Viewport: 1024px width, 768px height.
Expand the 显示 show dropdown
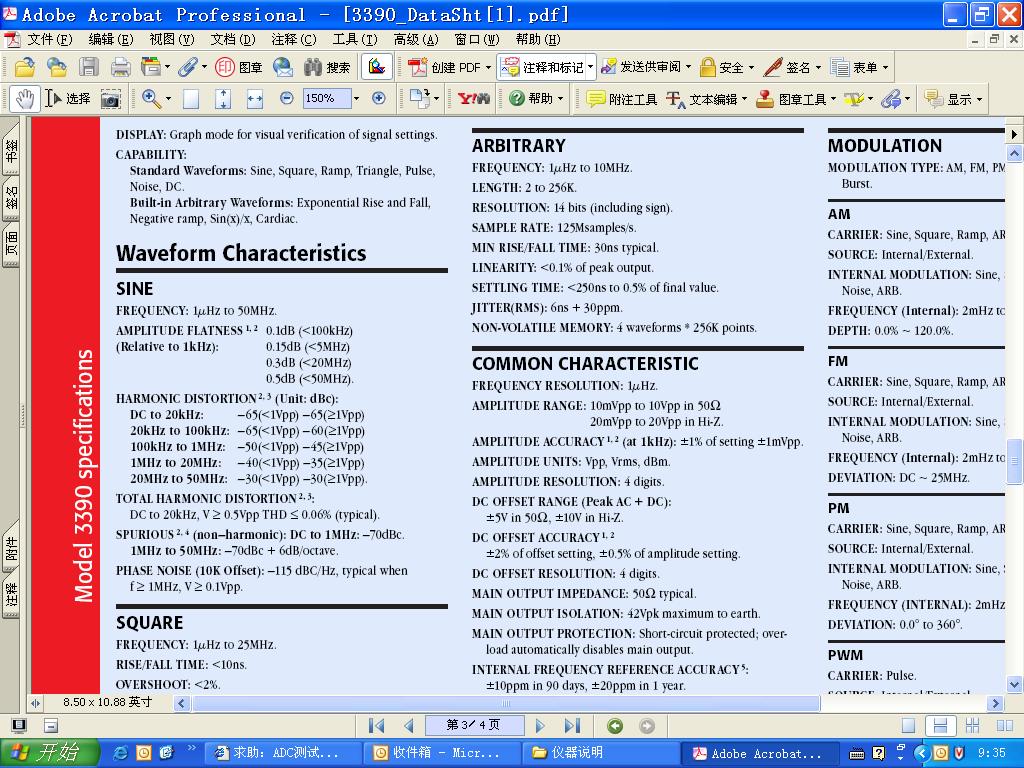click(980, 100)
